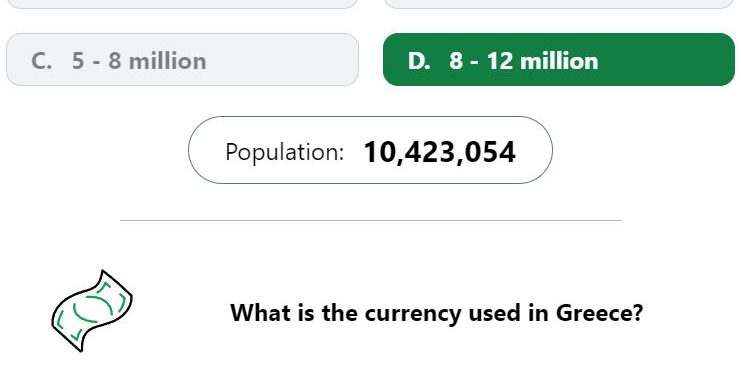Click the "5 - 8 million" text
Image resolution: width=741 pixels, height=375 pixels.
tap(139, 61)
